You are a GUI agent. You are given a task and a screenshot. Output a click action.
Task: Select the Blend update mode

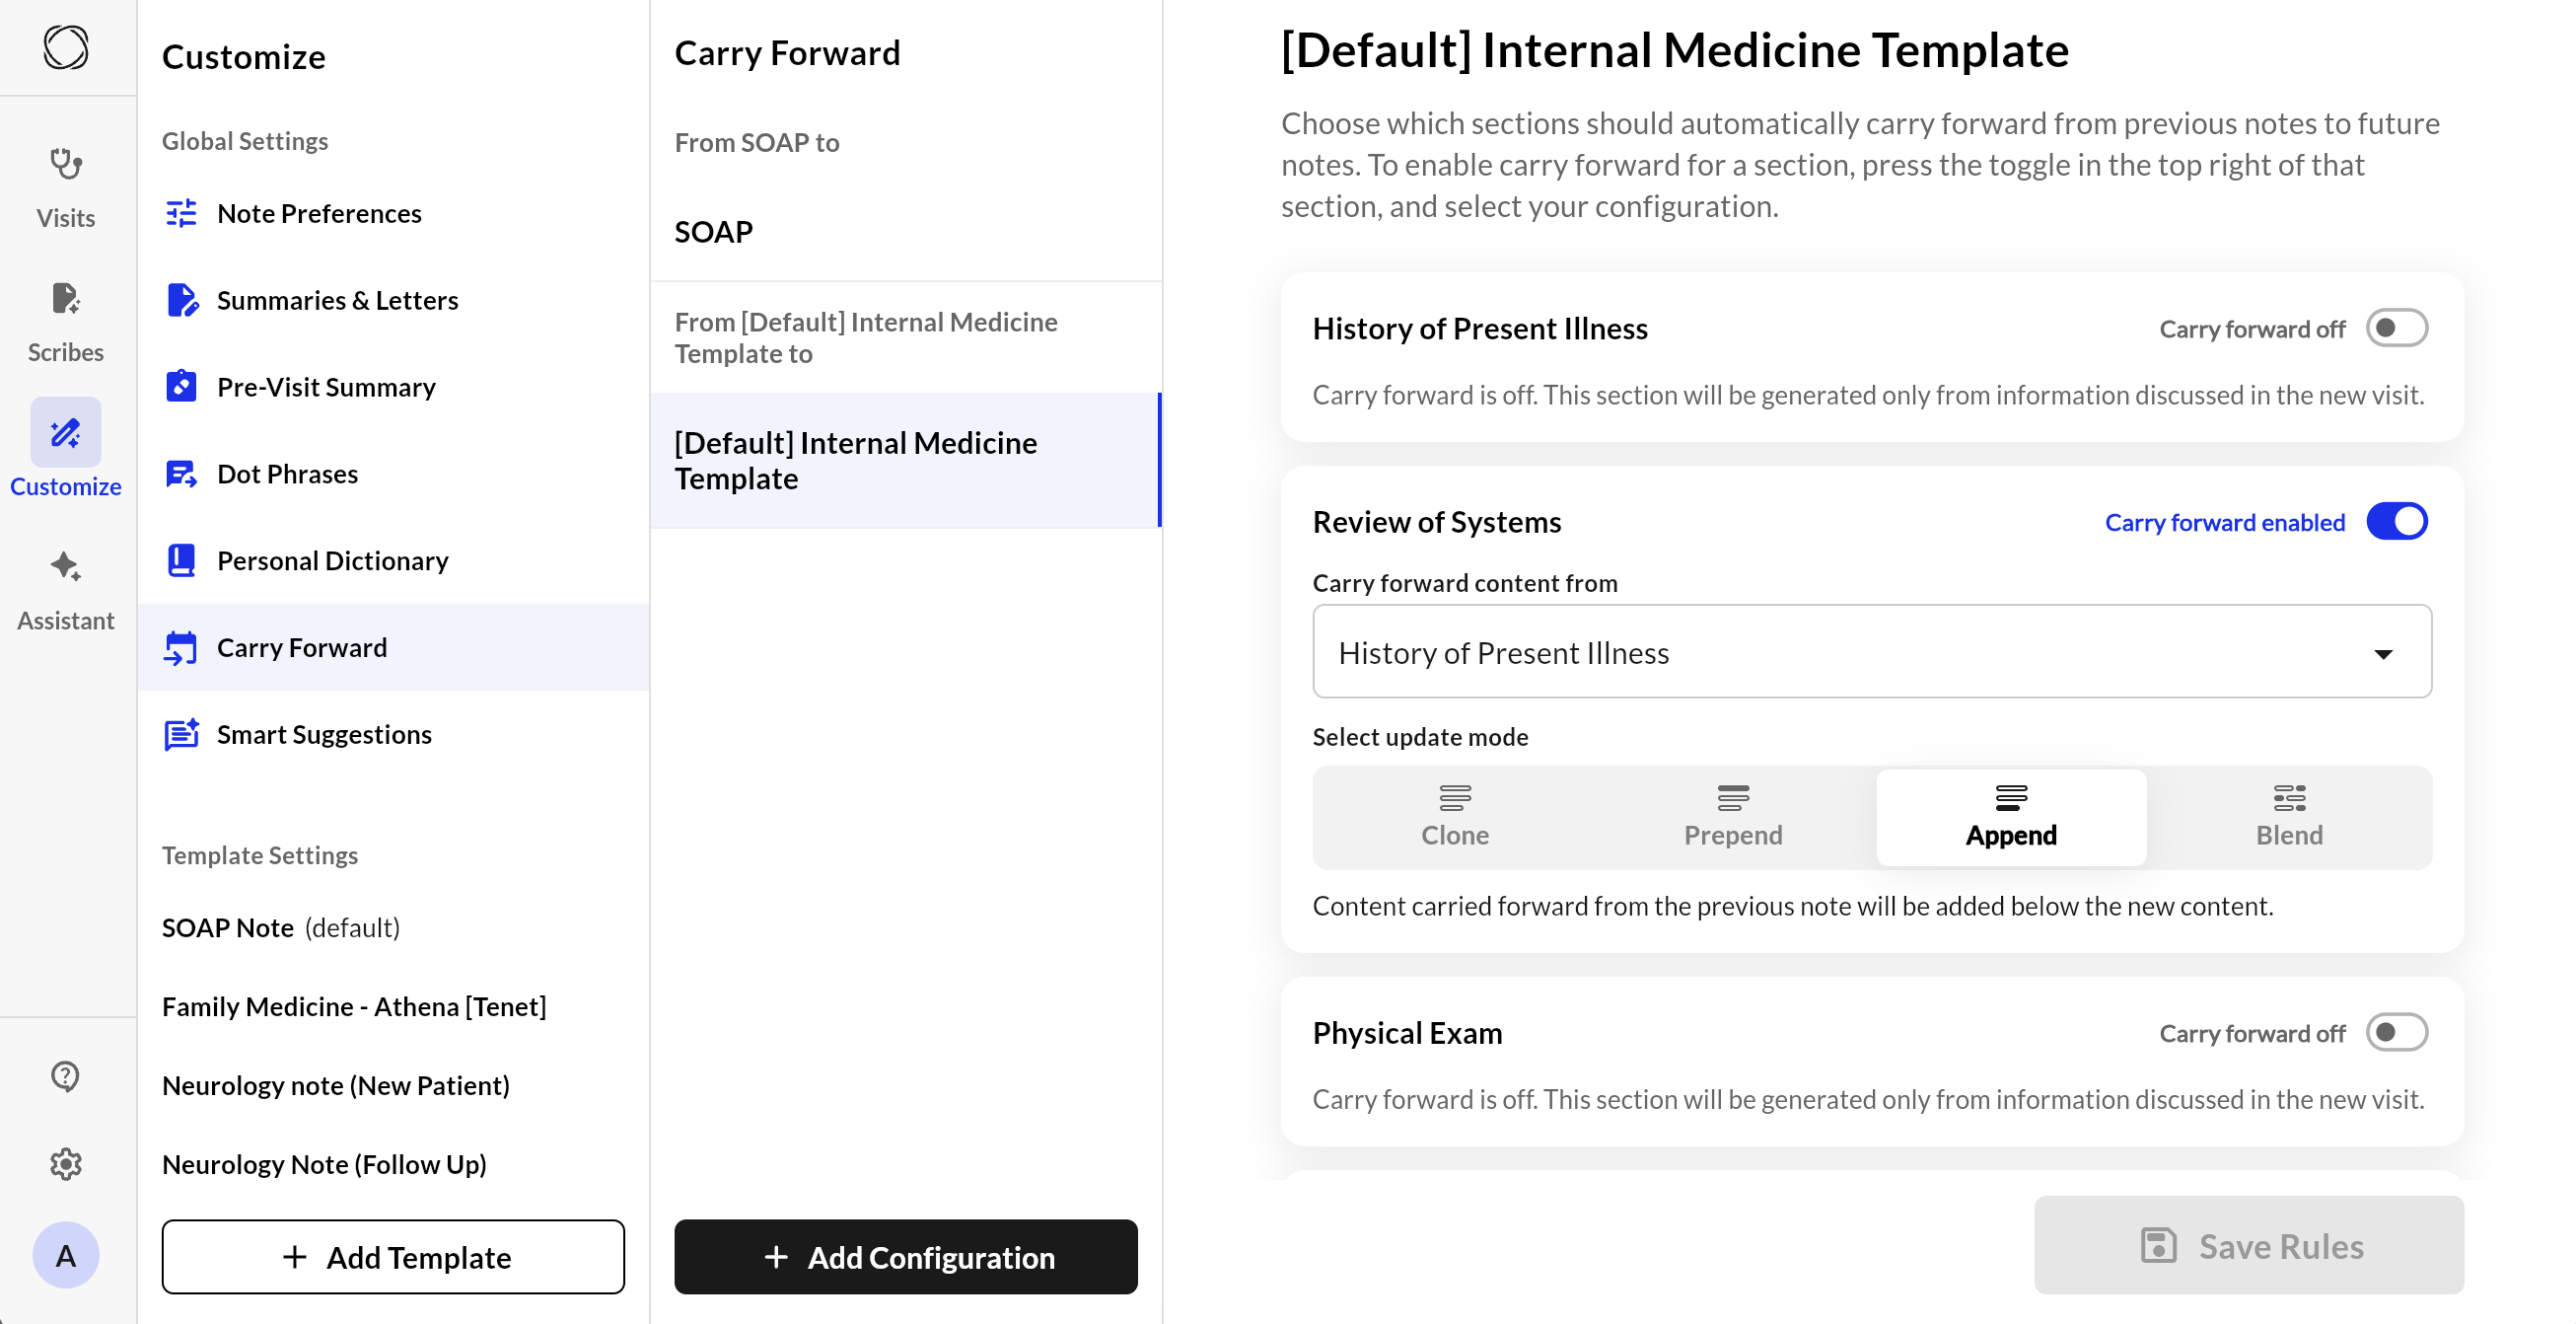(x=2288, y=817)
